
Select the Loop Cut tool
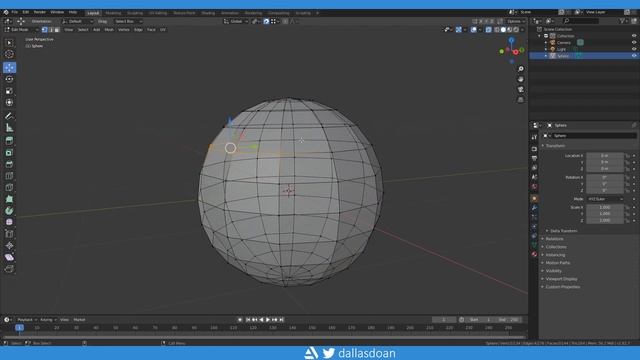(x=9, y=176)
